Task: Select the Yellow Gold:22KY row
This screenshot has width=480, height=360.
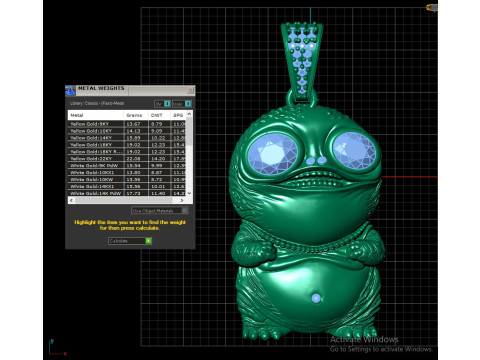Action: tap(127, 159)
